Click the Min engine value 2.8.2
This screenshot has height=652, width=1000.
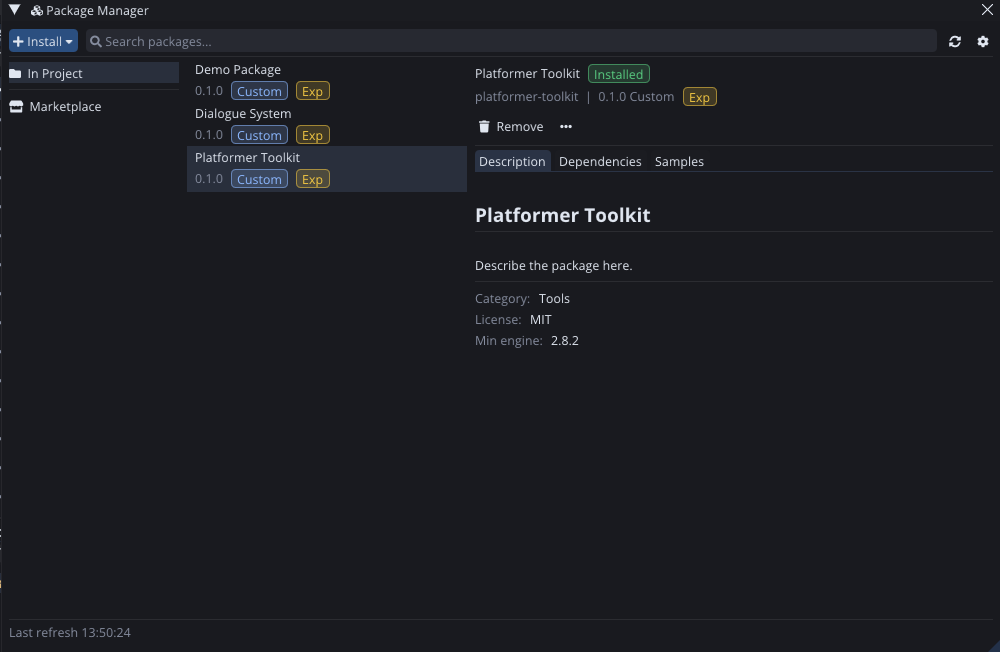pos(565,341)
